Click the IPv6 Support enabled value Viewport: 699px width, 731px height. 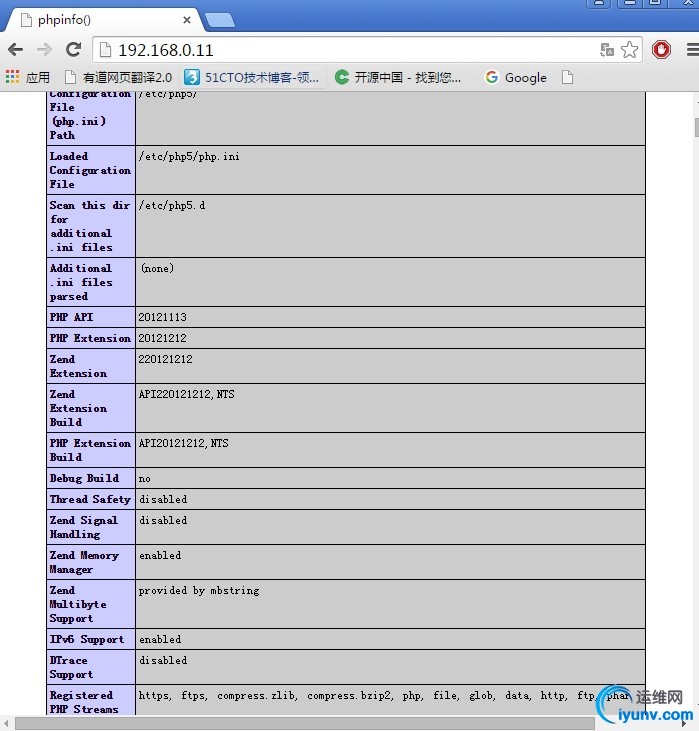[160, 639]
